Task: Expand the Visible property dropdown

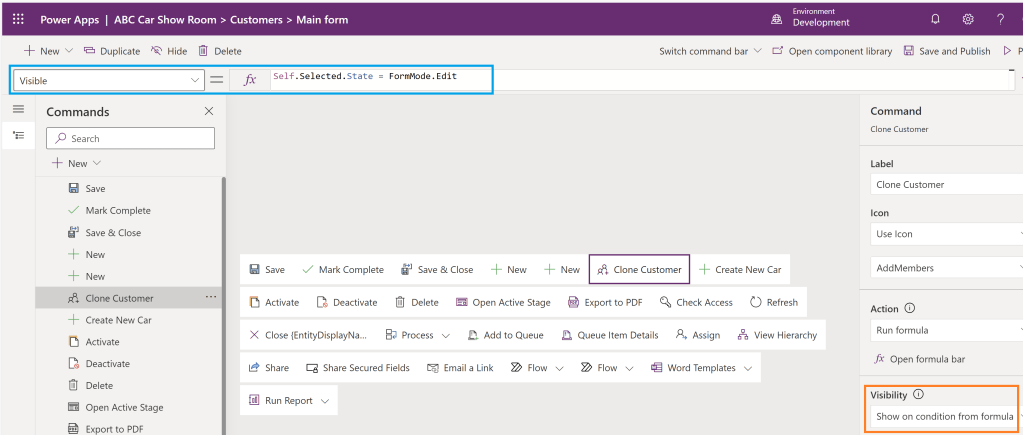Action: [x=195, y=80]
